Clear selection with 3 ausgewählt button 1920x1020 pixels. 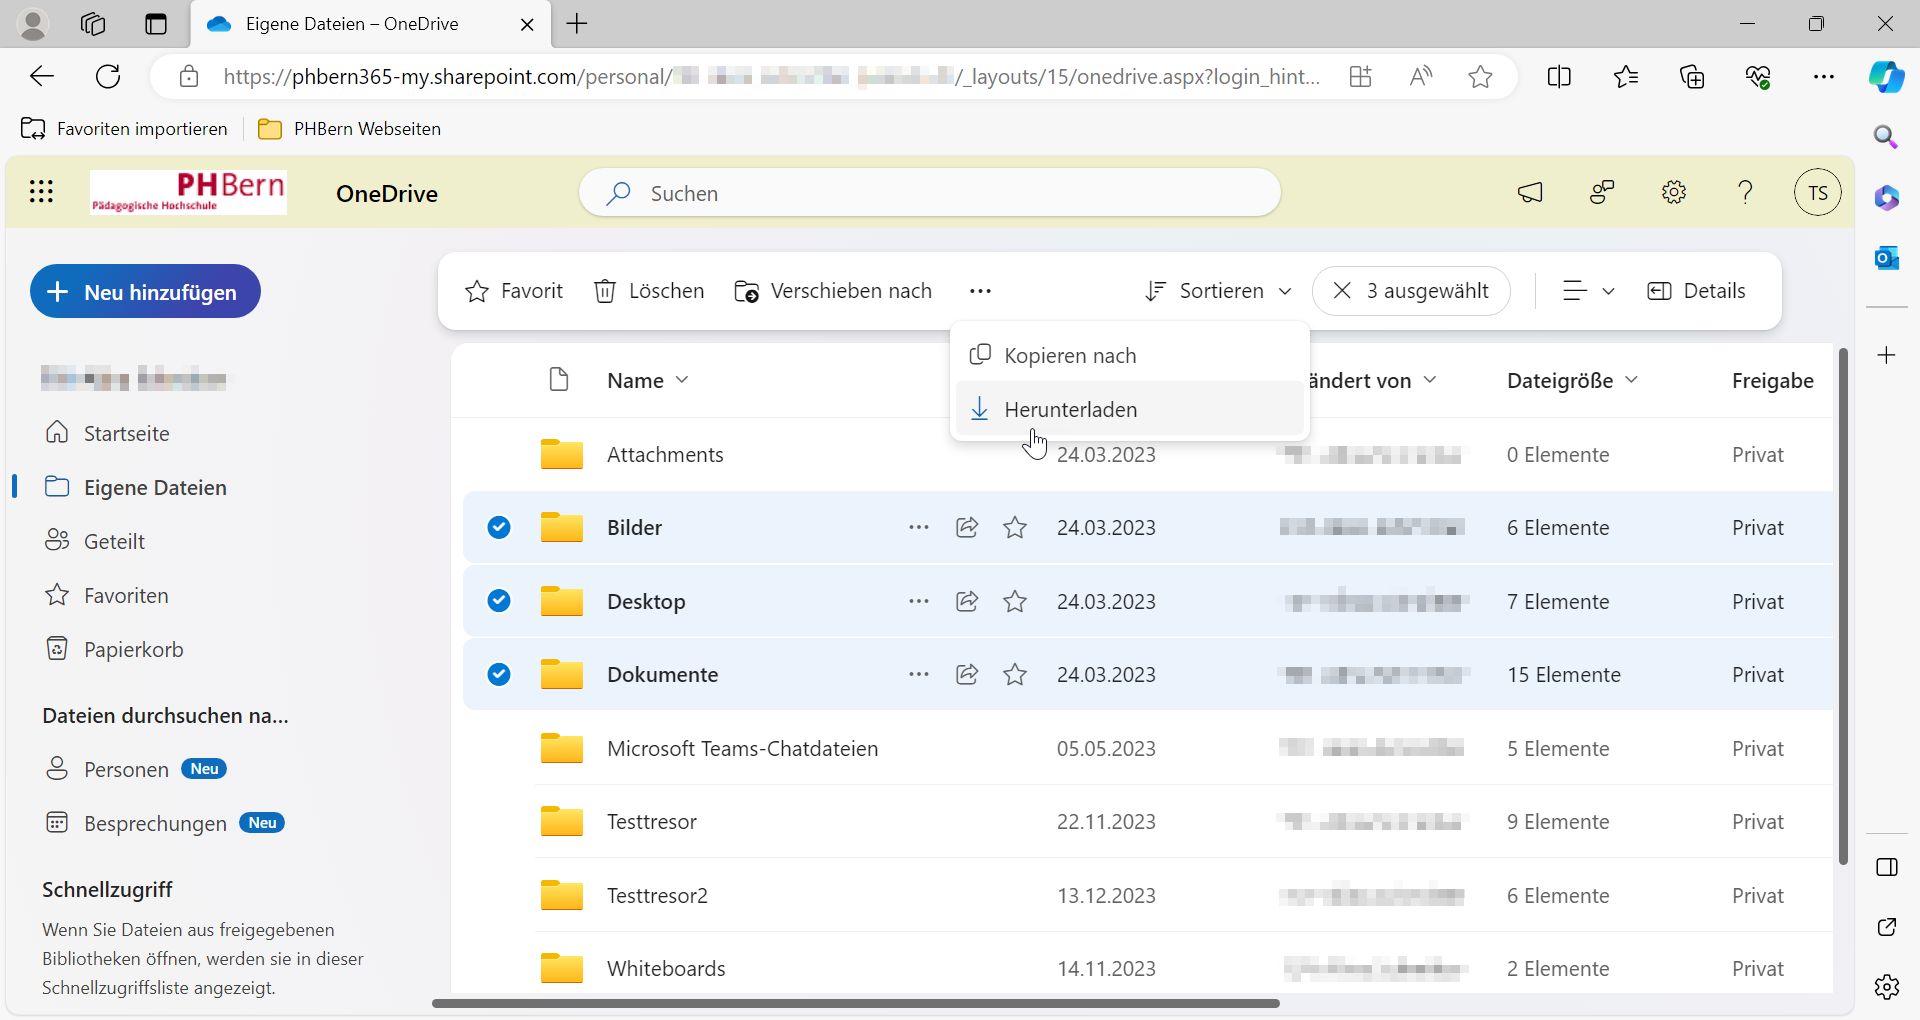pos(1411,291)
